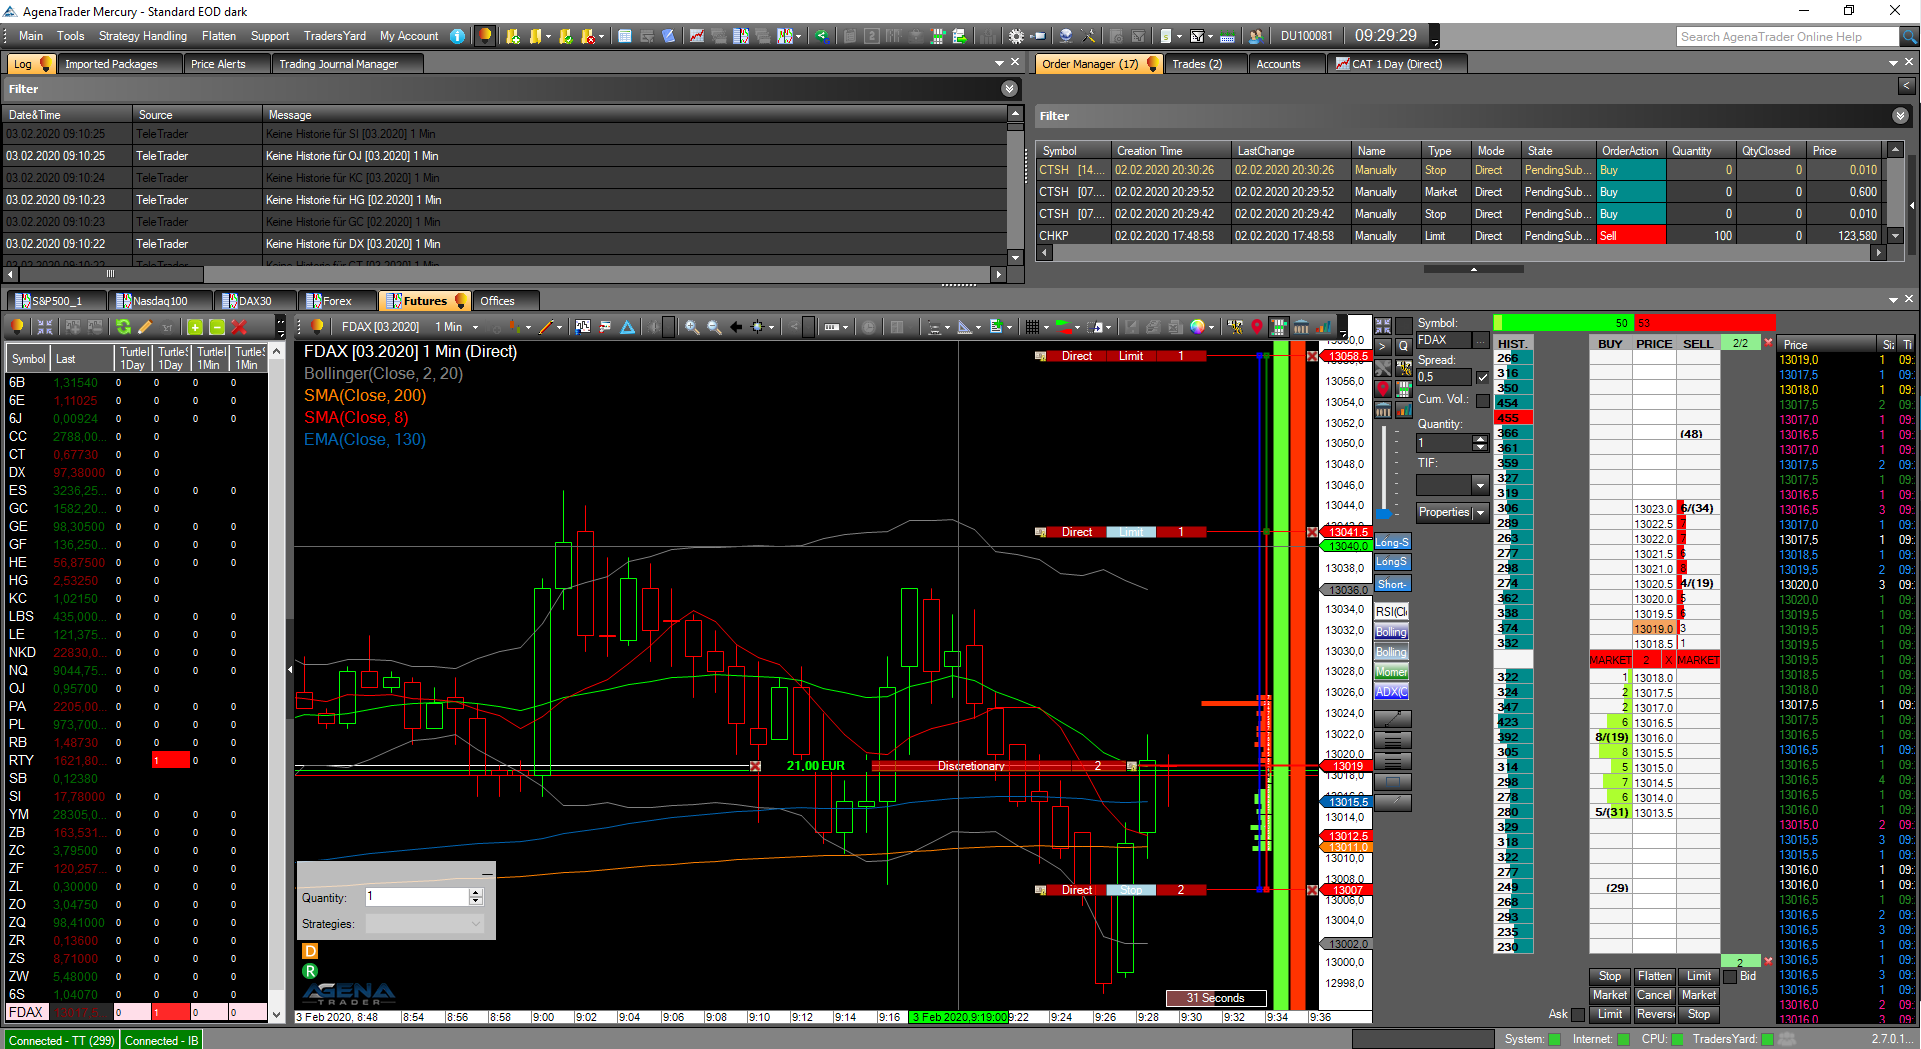Click the zoom in magnifier on chart toolbar
The height and width of the screenshot is (1049, 1921).
[692, 327]
